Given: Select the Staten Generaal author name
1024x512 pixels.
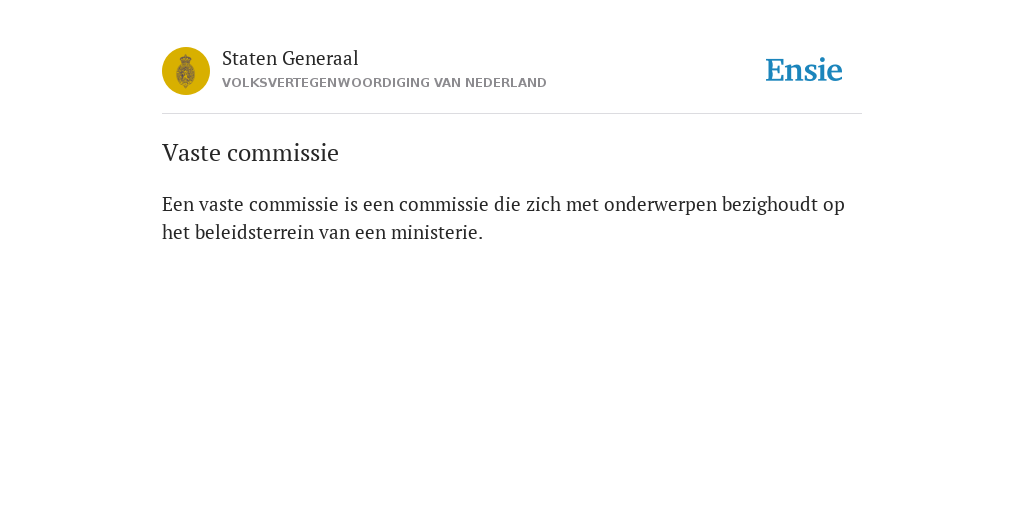Looking at the screenshot, I should 290,59.
